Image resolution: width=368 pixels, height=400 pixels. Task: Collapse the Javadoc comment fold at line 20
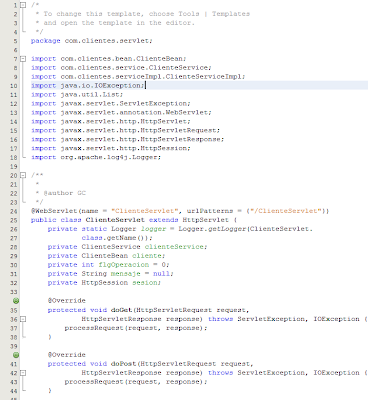pos(23,175)
